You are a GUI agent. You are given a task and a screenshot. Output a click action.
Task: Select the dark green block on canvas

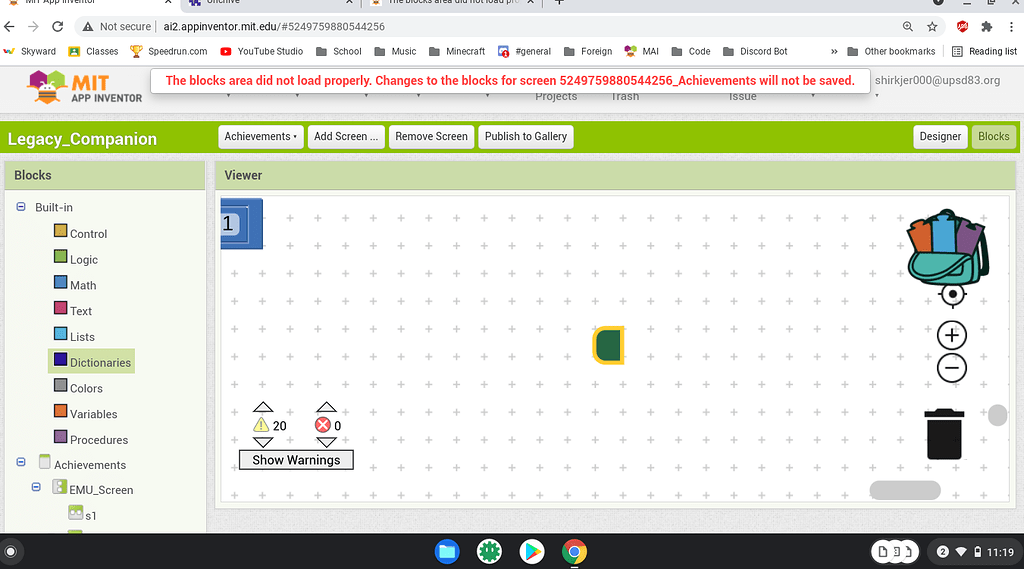(608, 345)
